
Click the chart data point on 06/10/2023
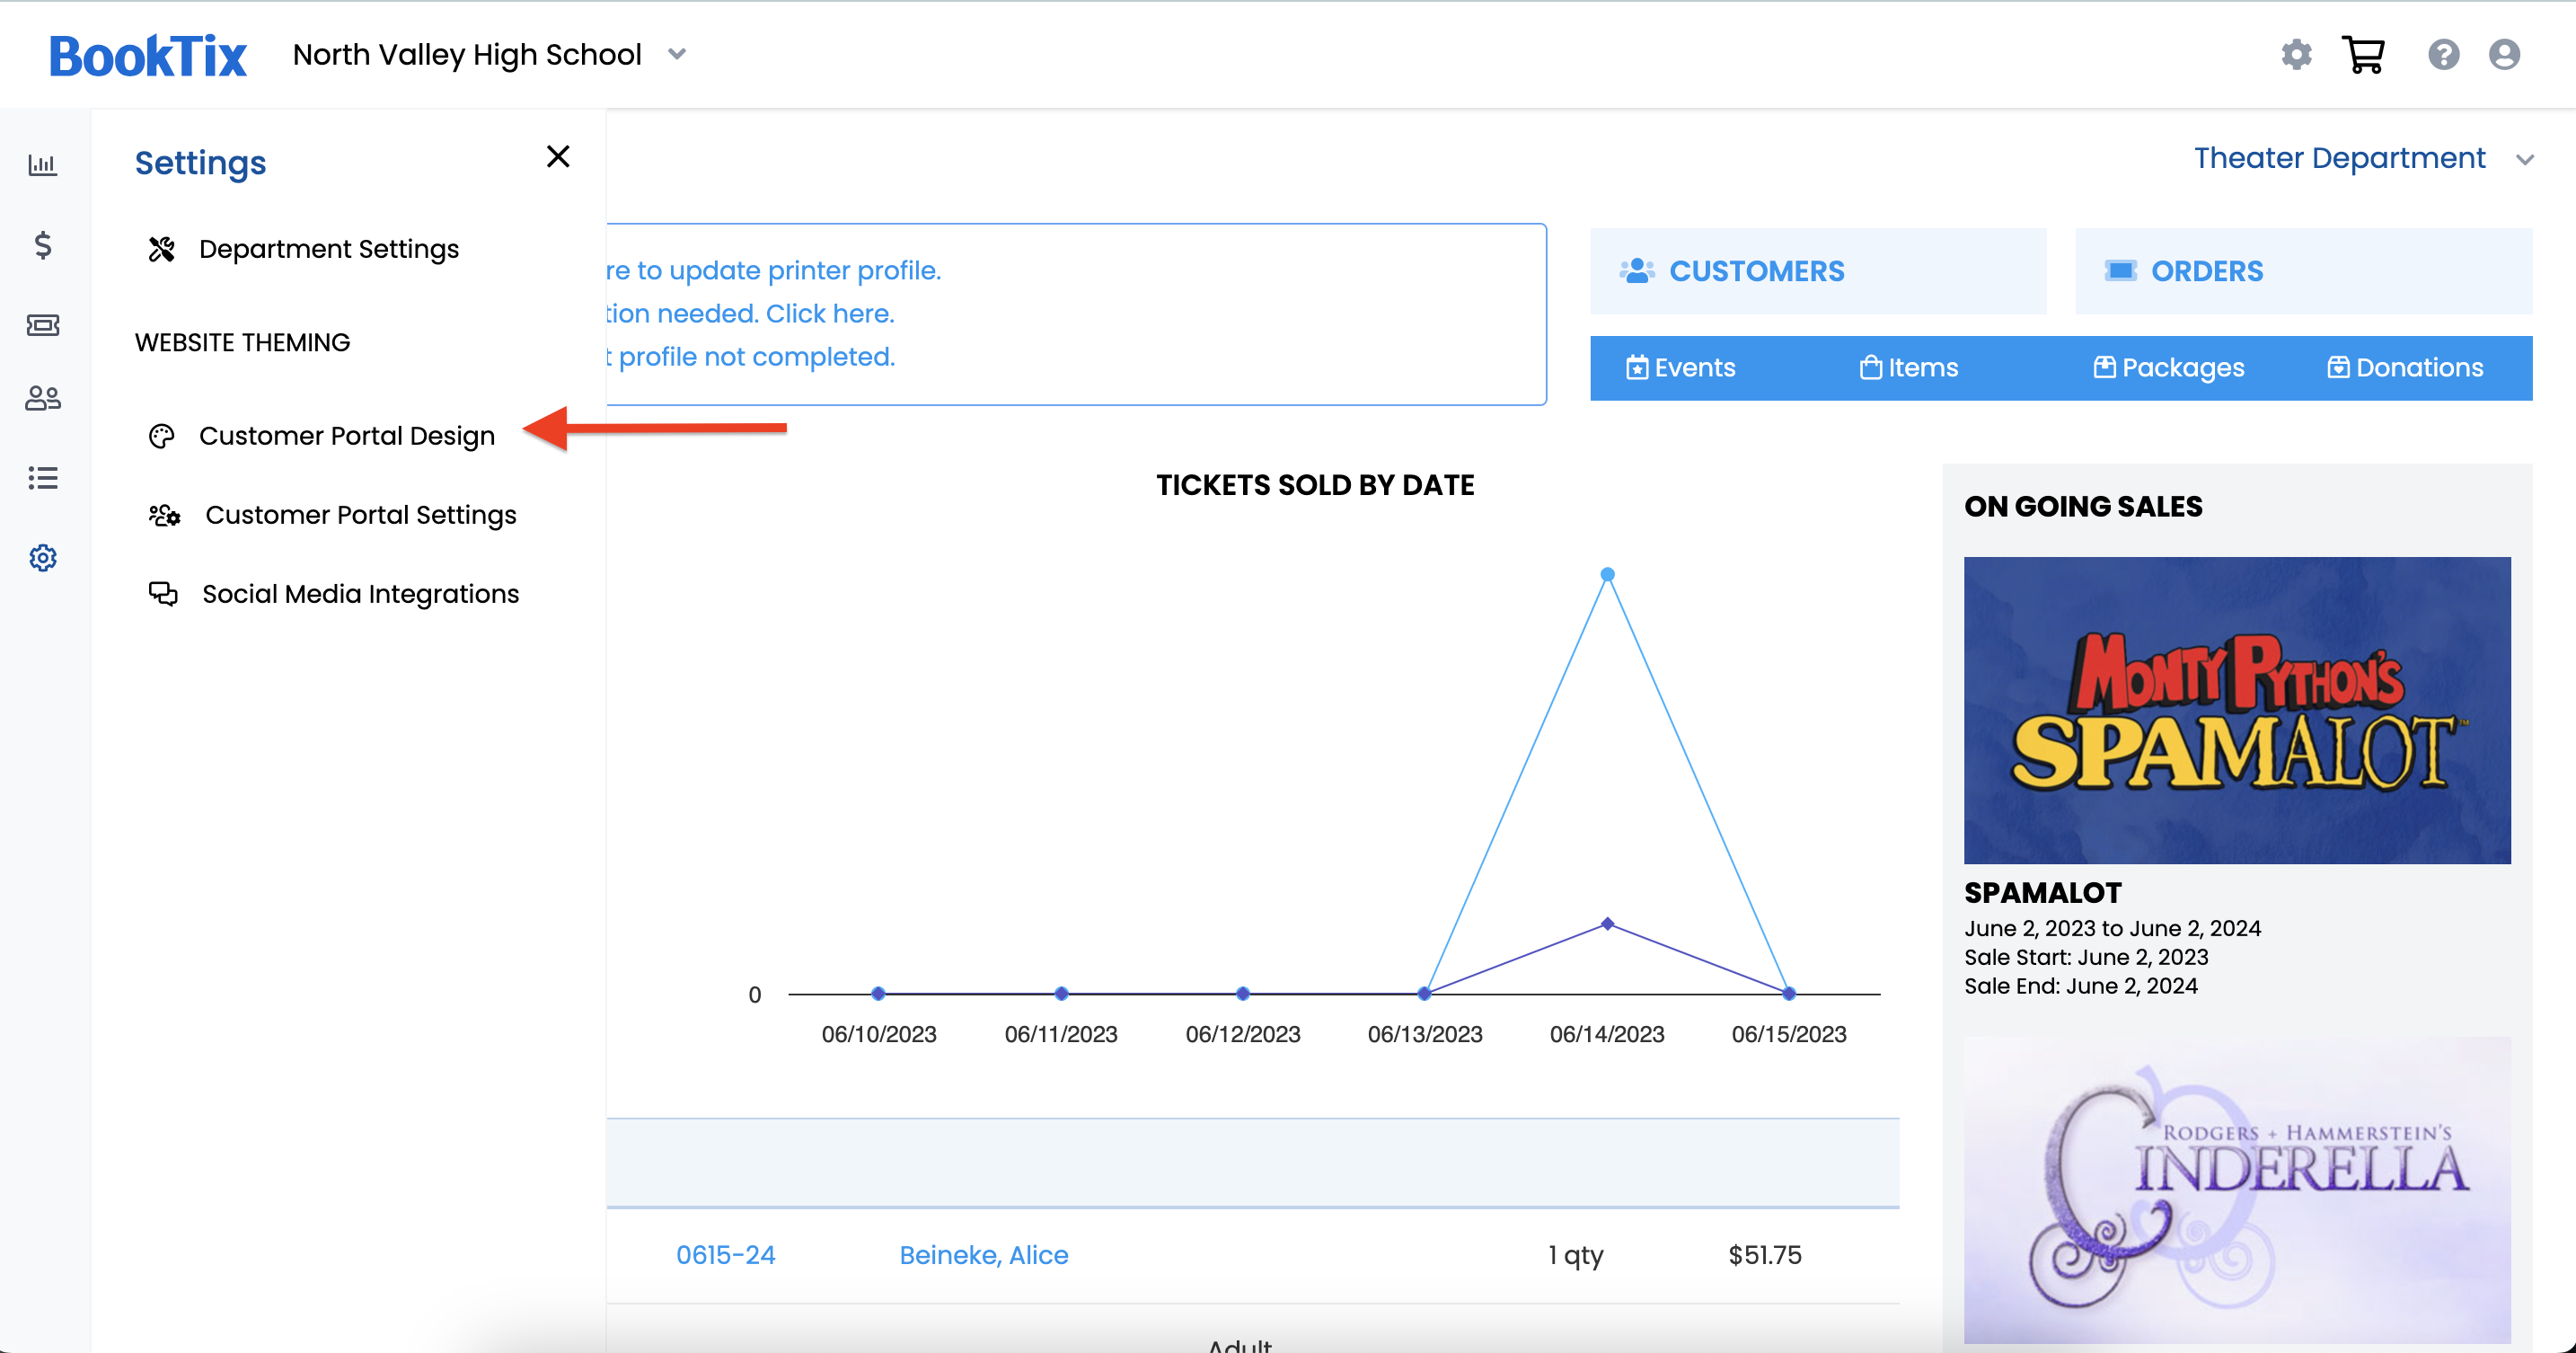pos(878,994)
